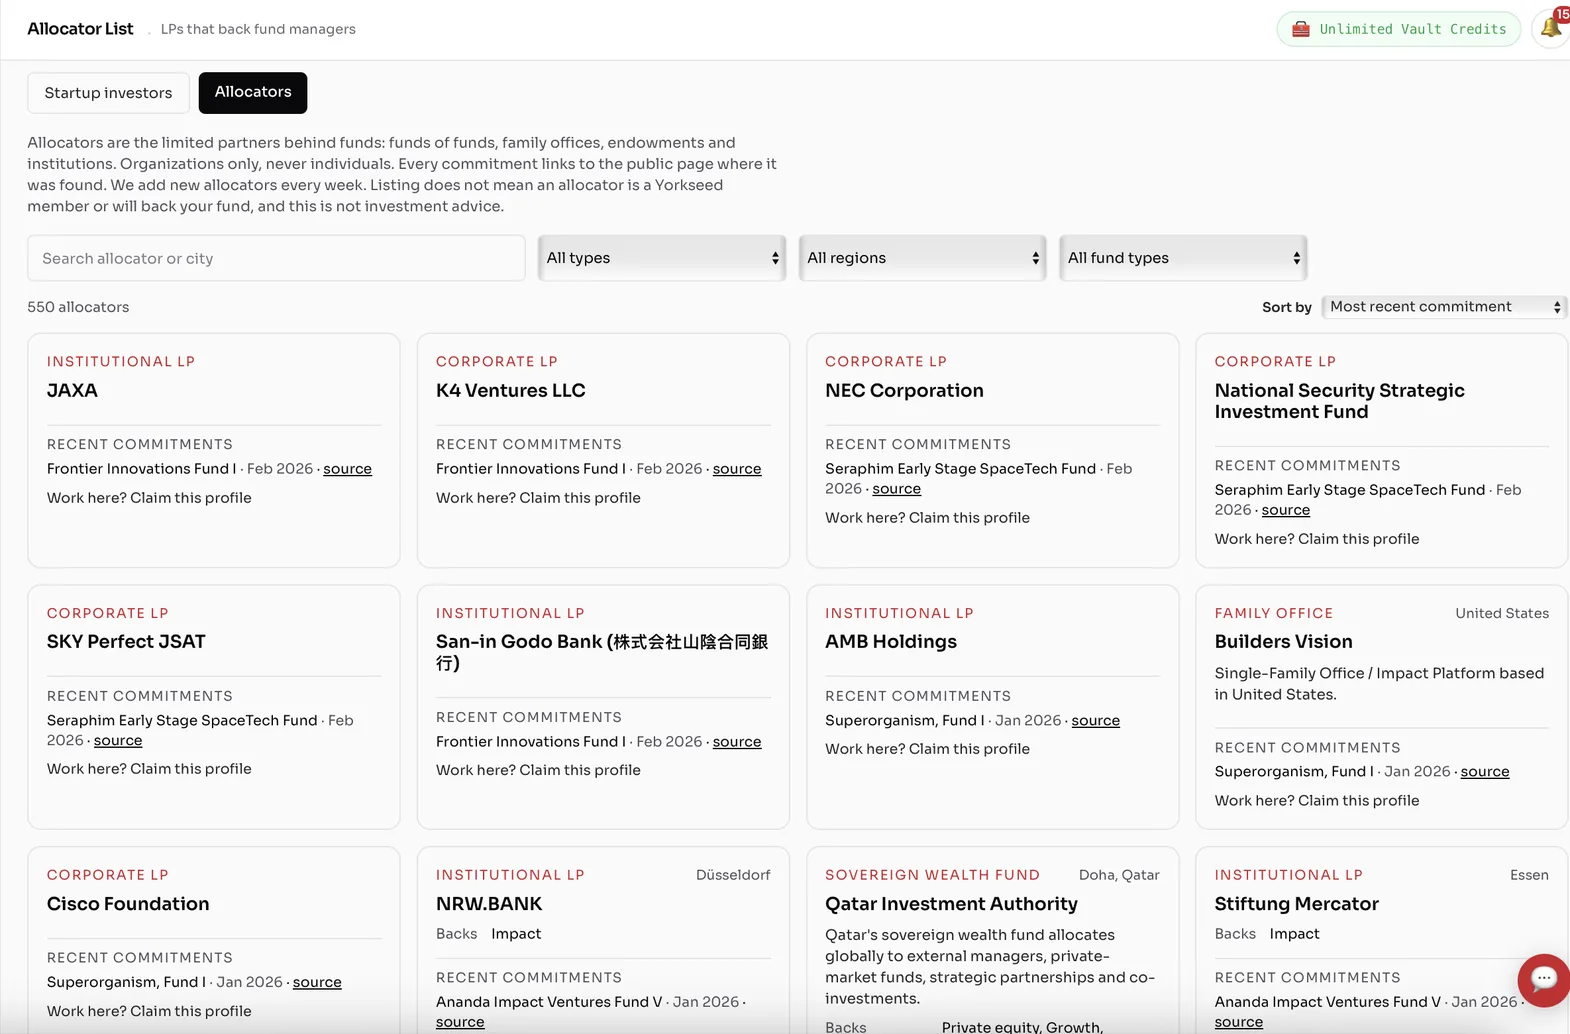
Task: Click the Impact tag on Stiftung Mercator card
Action: click(1294, 934)
